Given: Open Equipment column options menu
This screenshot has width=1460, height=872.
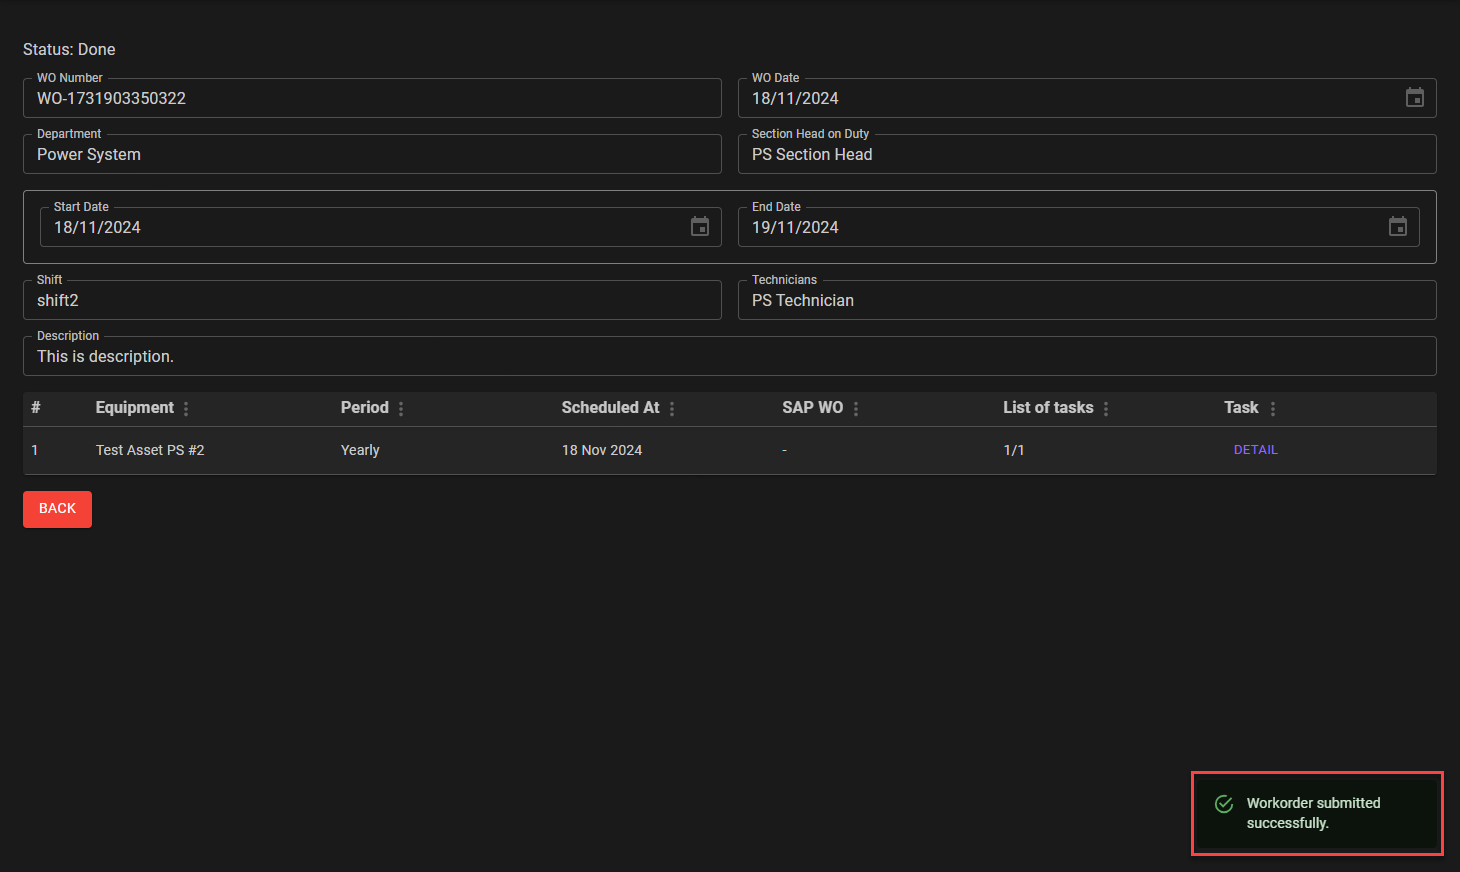Looking at the screenshot, I should pyautogui.click(x=186, y=409).
